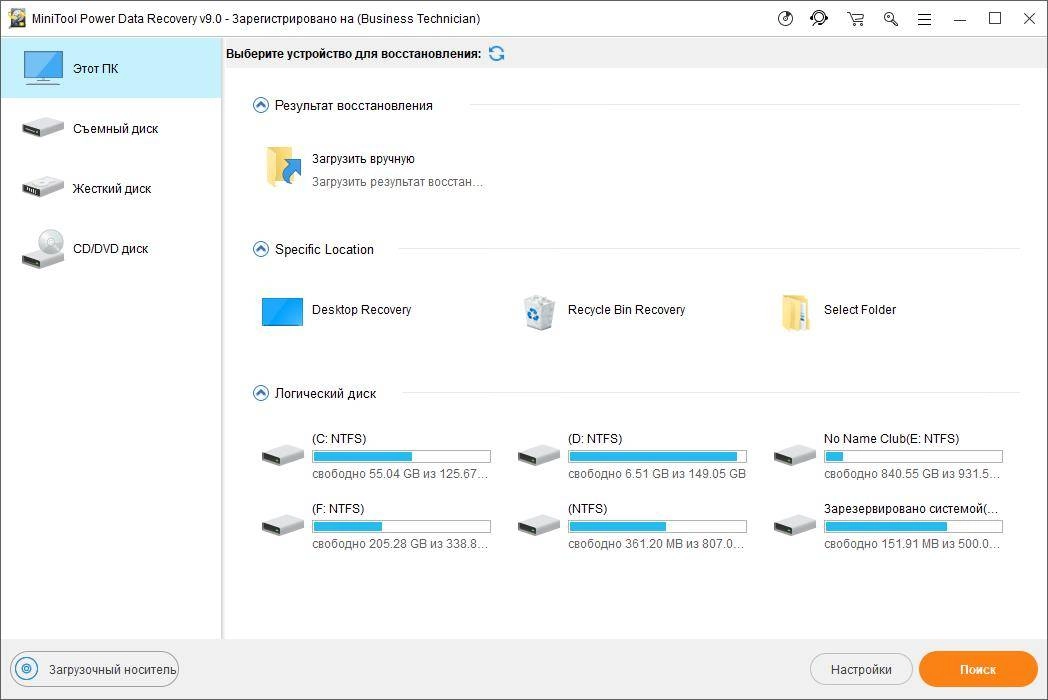Click the clock icon in title bar
This screenshot has height=700, width=1048.
pyautogui.click(x=785, y=19)
